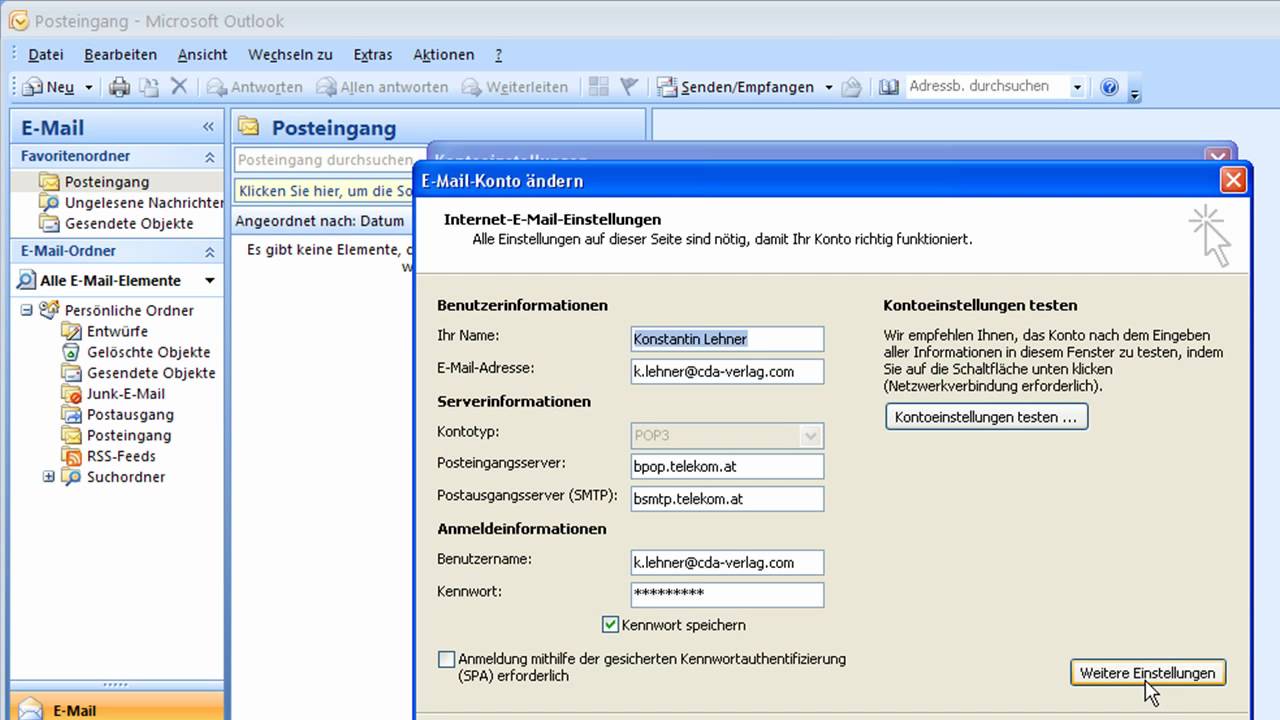Click the Print icon in toolbar

(x=119, y=87)
